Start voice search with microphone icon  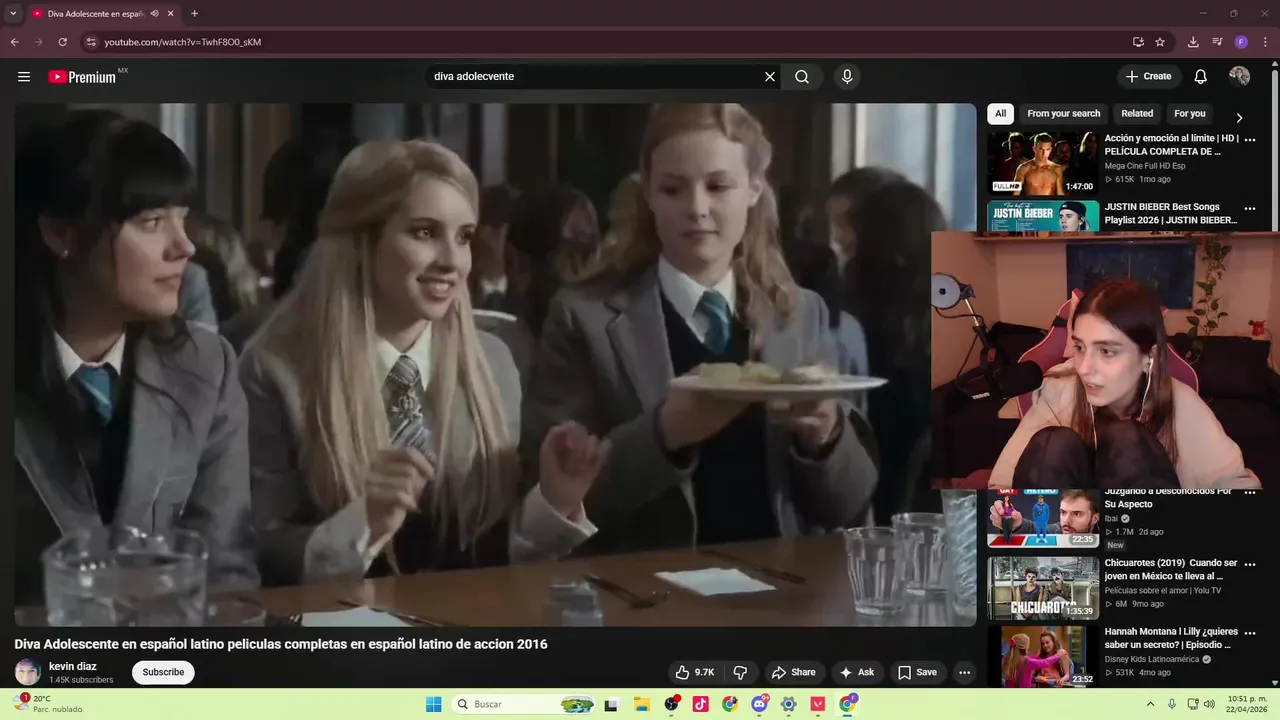(x=847, y=77)
